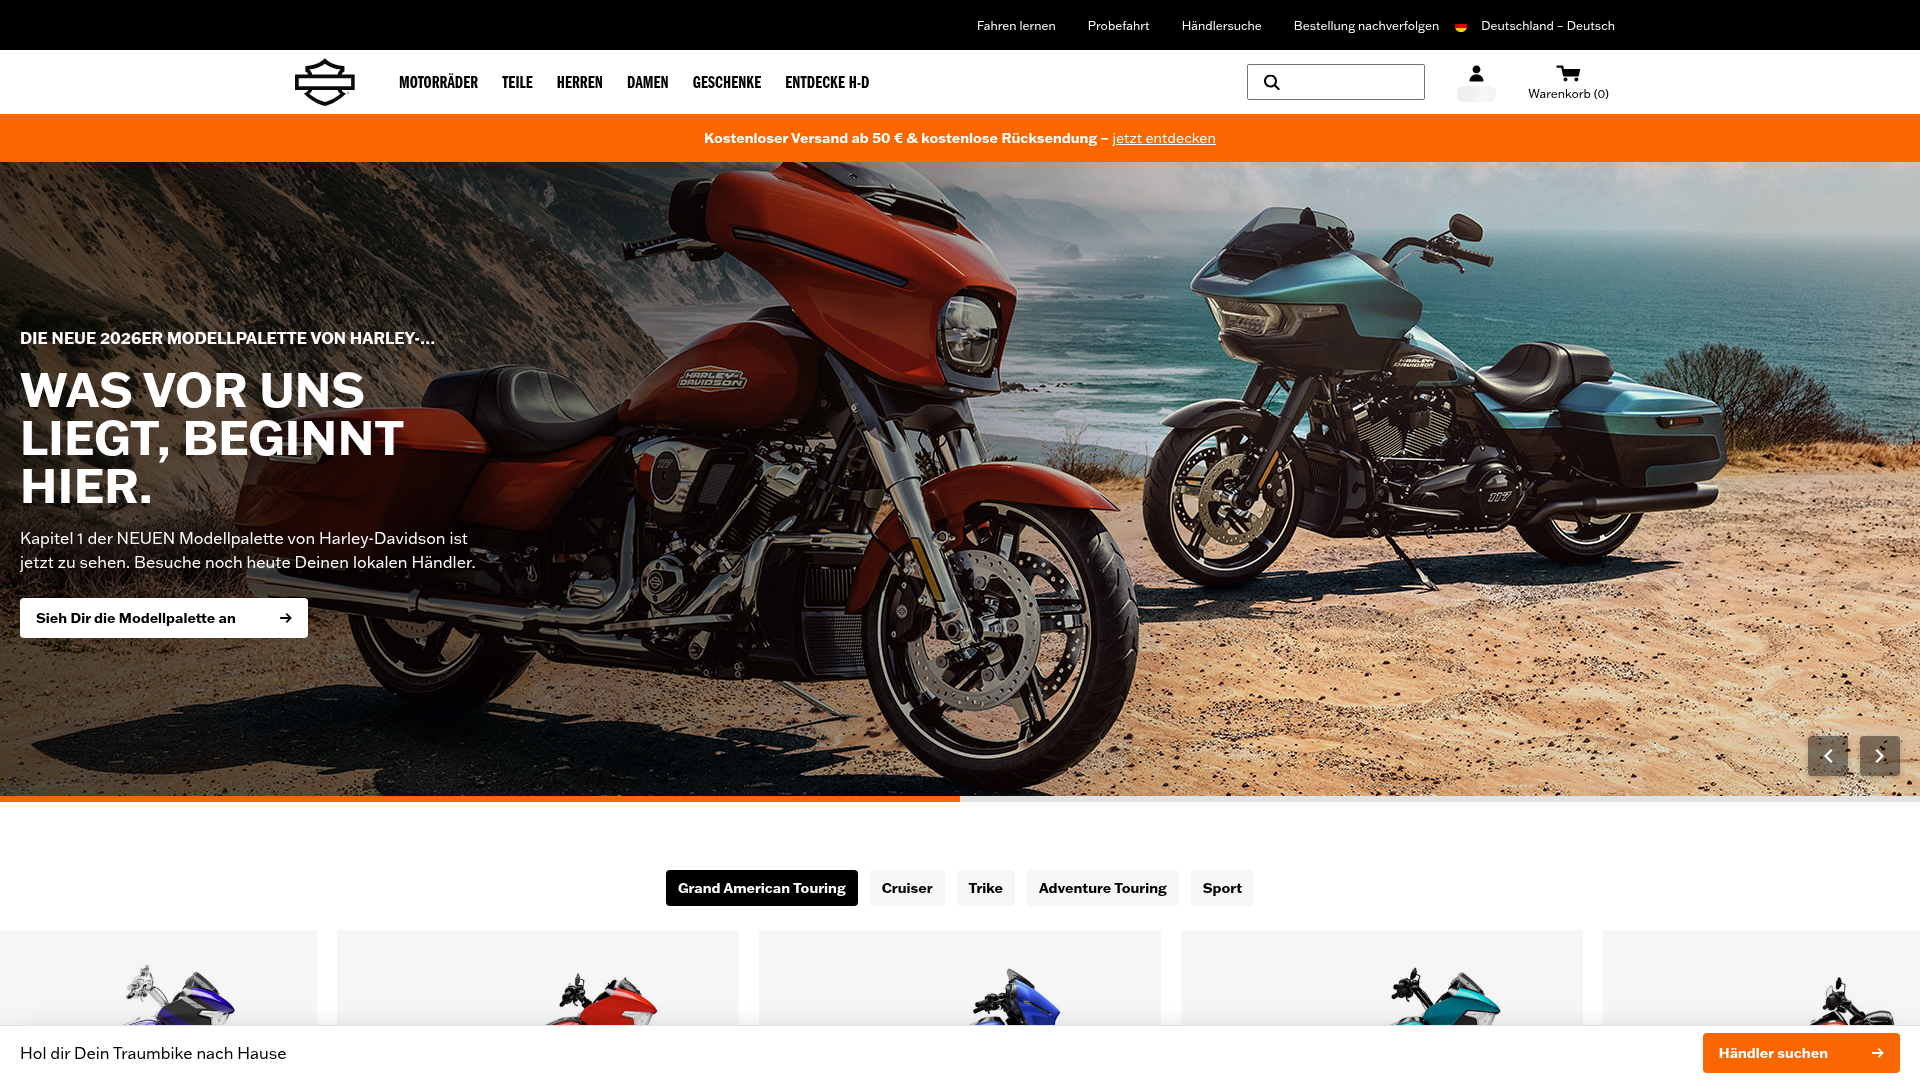Open Bestellung nachverfolgen link
This screenshot has height=1080, width=1920.
pos(1366,26)
